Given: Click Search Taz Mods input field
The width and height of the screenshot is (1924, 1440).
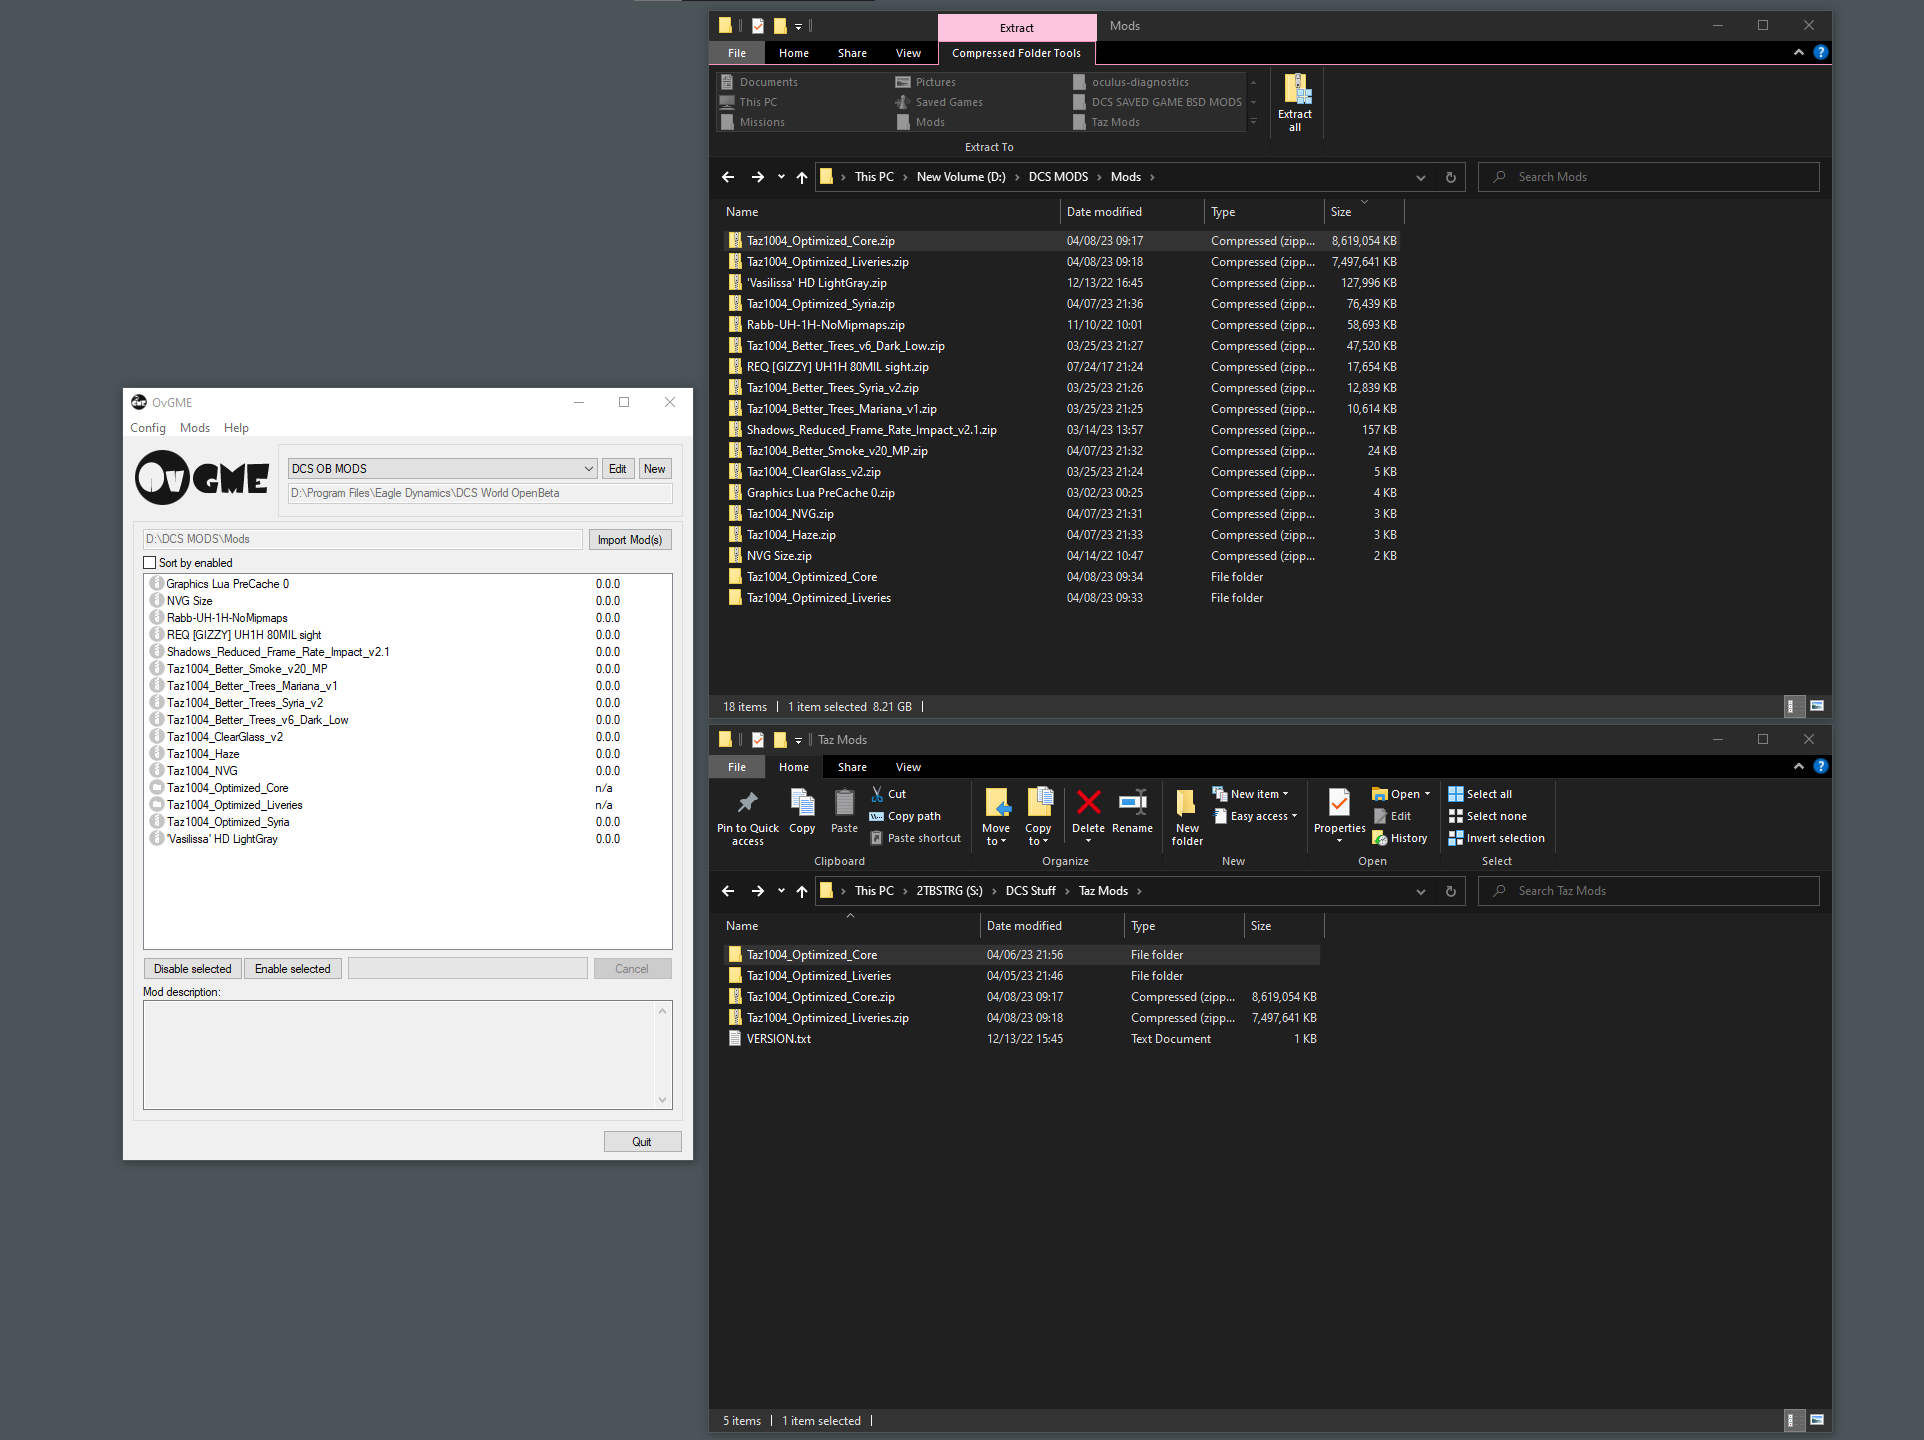Looking at the screenshot, I should click(1649, 891).
